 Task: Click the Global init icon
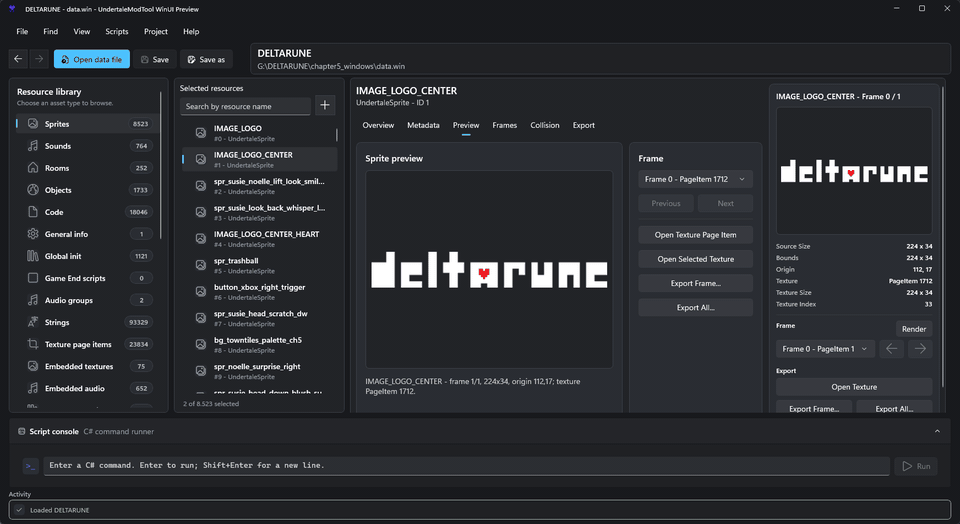click(33, 256)
